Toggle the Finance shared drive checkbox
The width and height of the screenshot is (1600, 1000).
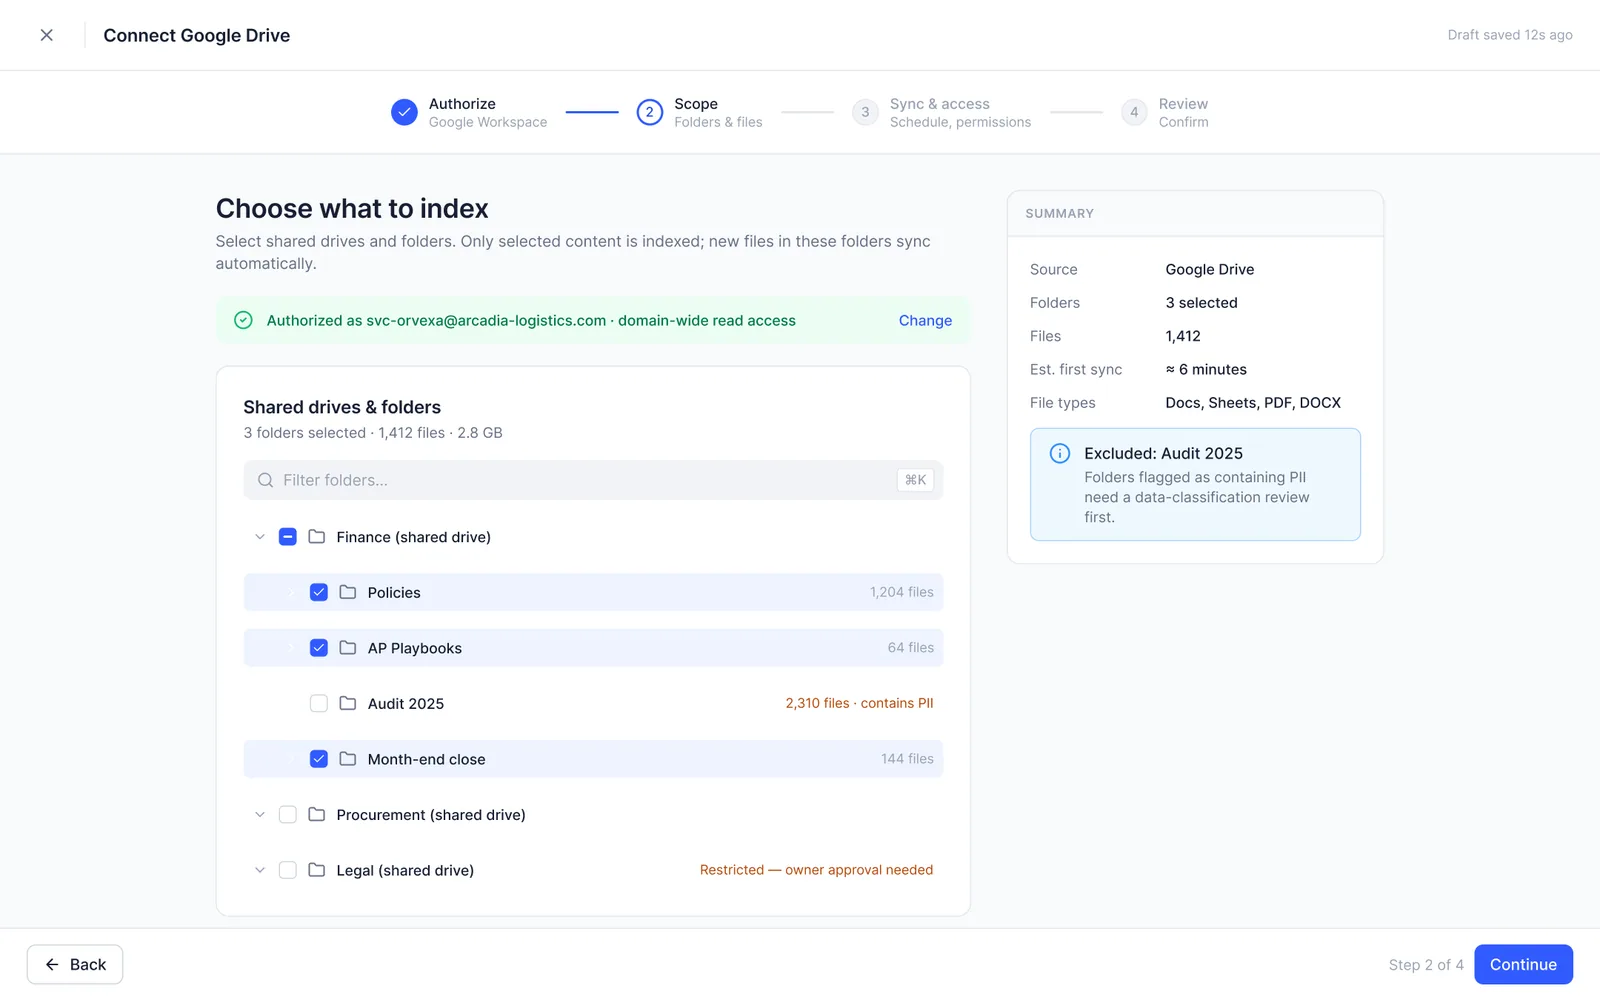tap(288, 537)
